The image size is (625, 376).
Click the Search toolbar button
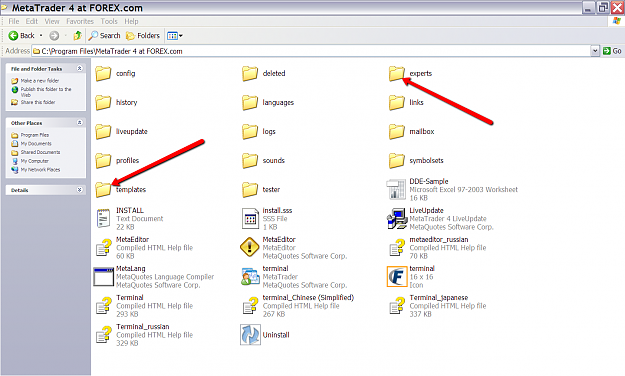[x=104, y=36]
